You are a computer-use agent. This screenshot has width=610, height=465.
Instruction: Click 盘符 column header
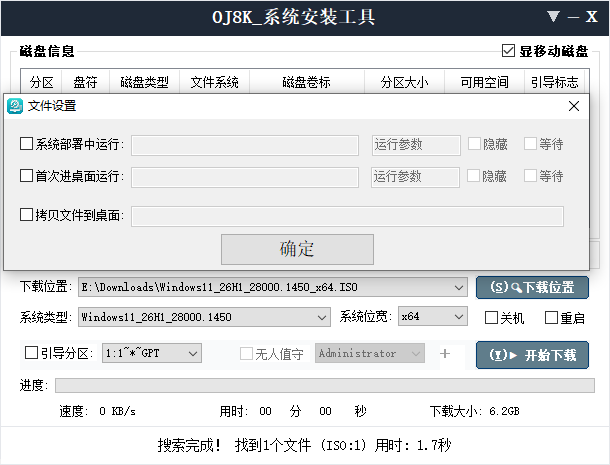point(86,82)
